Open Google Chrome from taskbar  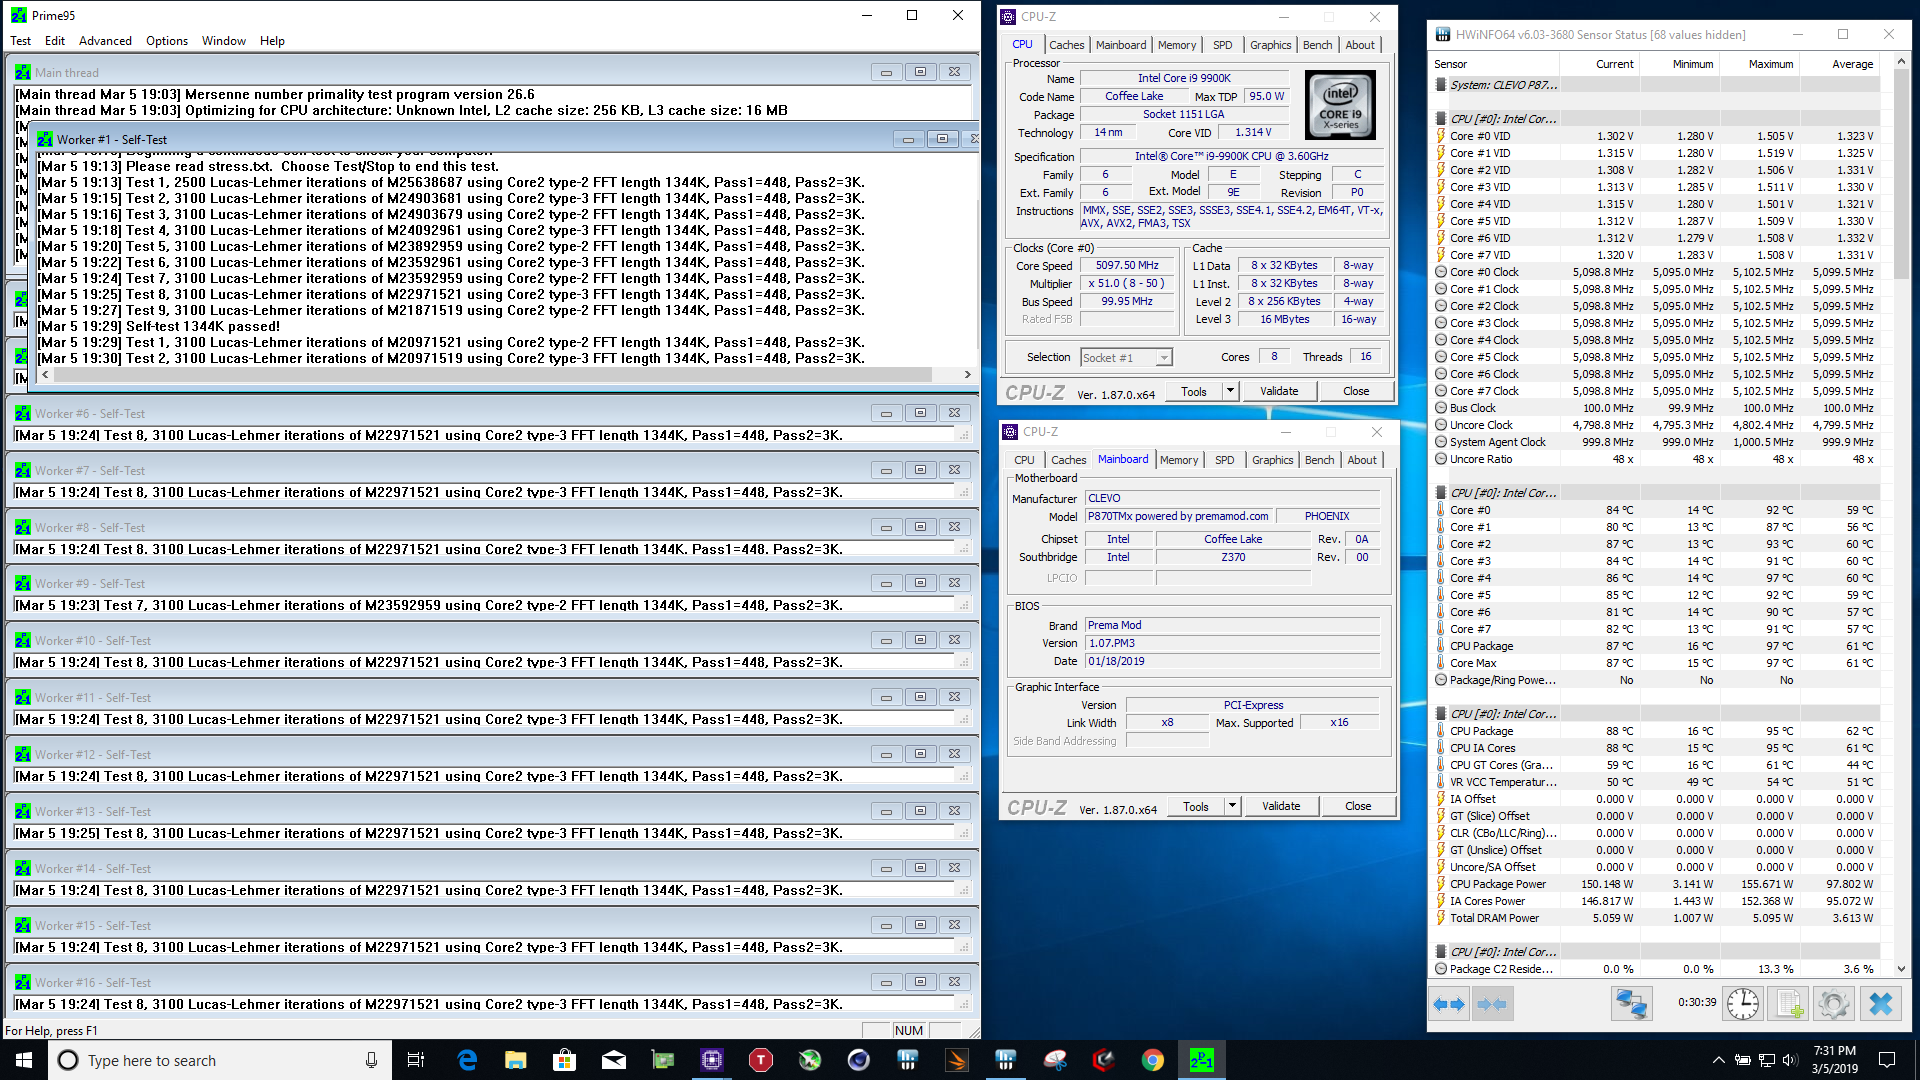(x=1153, y=1060)
